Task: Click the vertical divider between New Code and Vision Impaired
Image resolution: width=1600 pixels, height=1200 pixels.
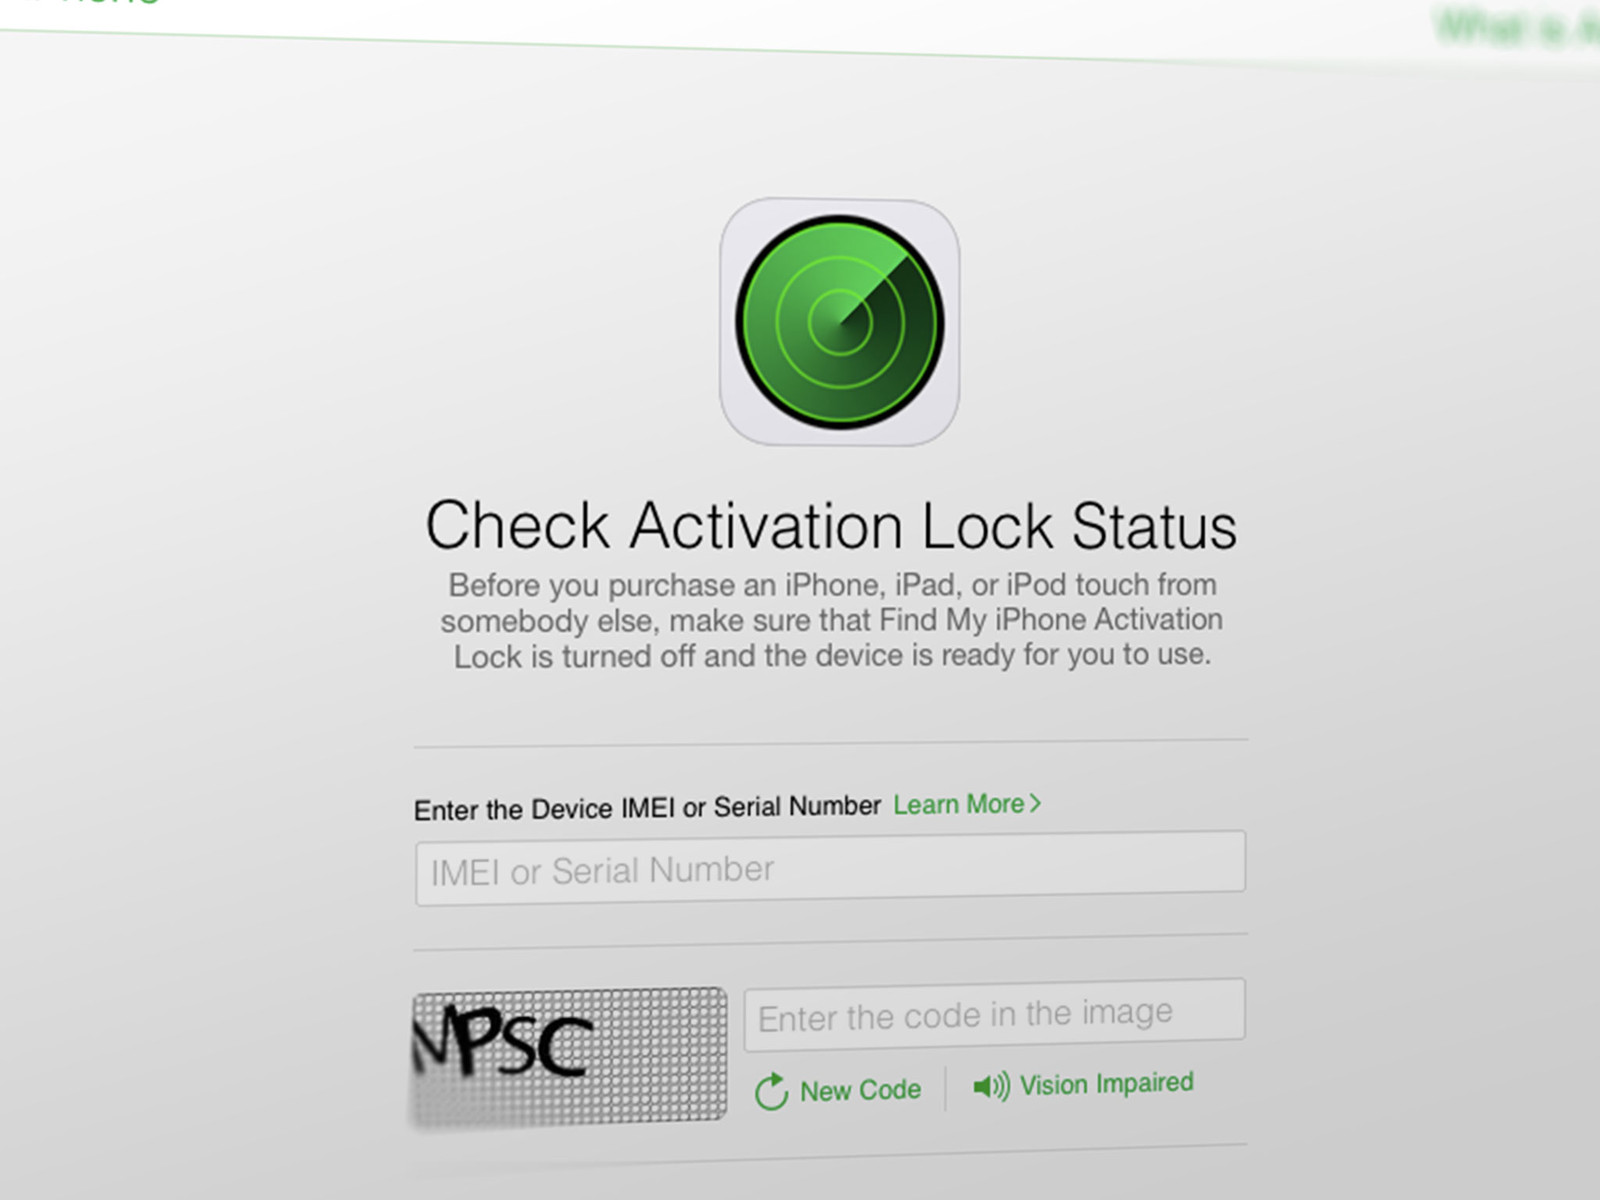Action: pyautogui.click(x=946, y=1089)
